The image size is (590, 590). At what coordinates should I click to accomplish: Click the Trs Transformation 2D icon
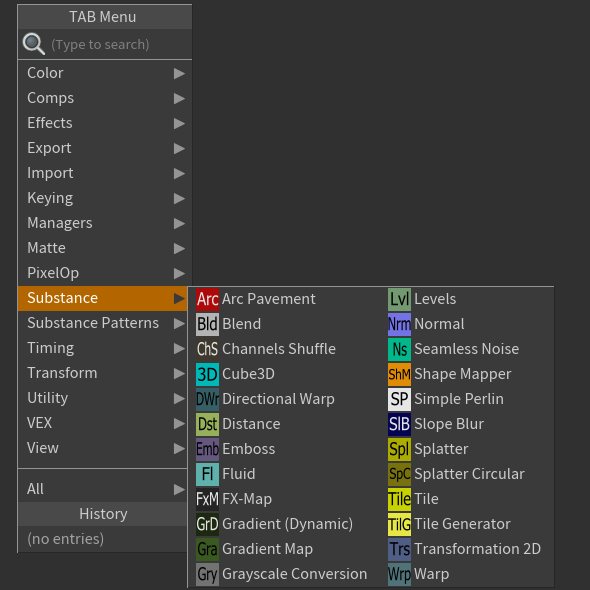point(400,549)
